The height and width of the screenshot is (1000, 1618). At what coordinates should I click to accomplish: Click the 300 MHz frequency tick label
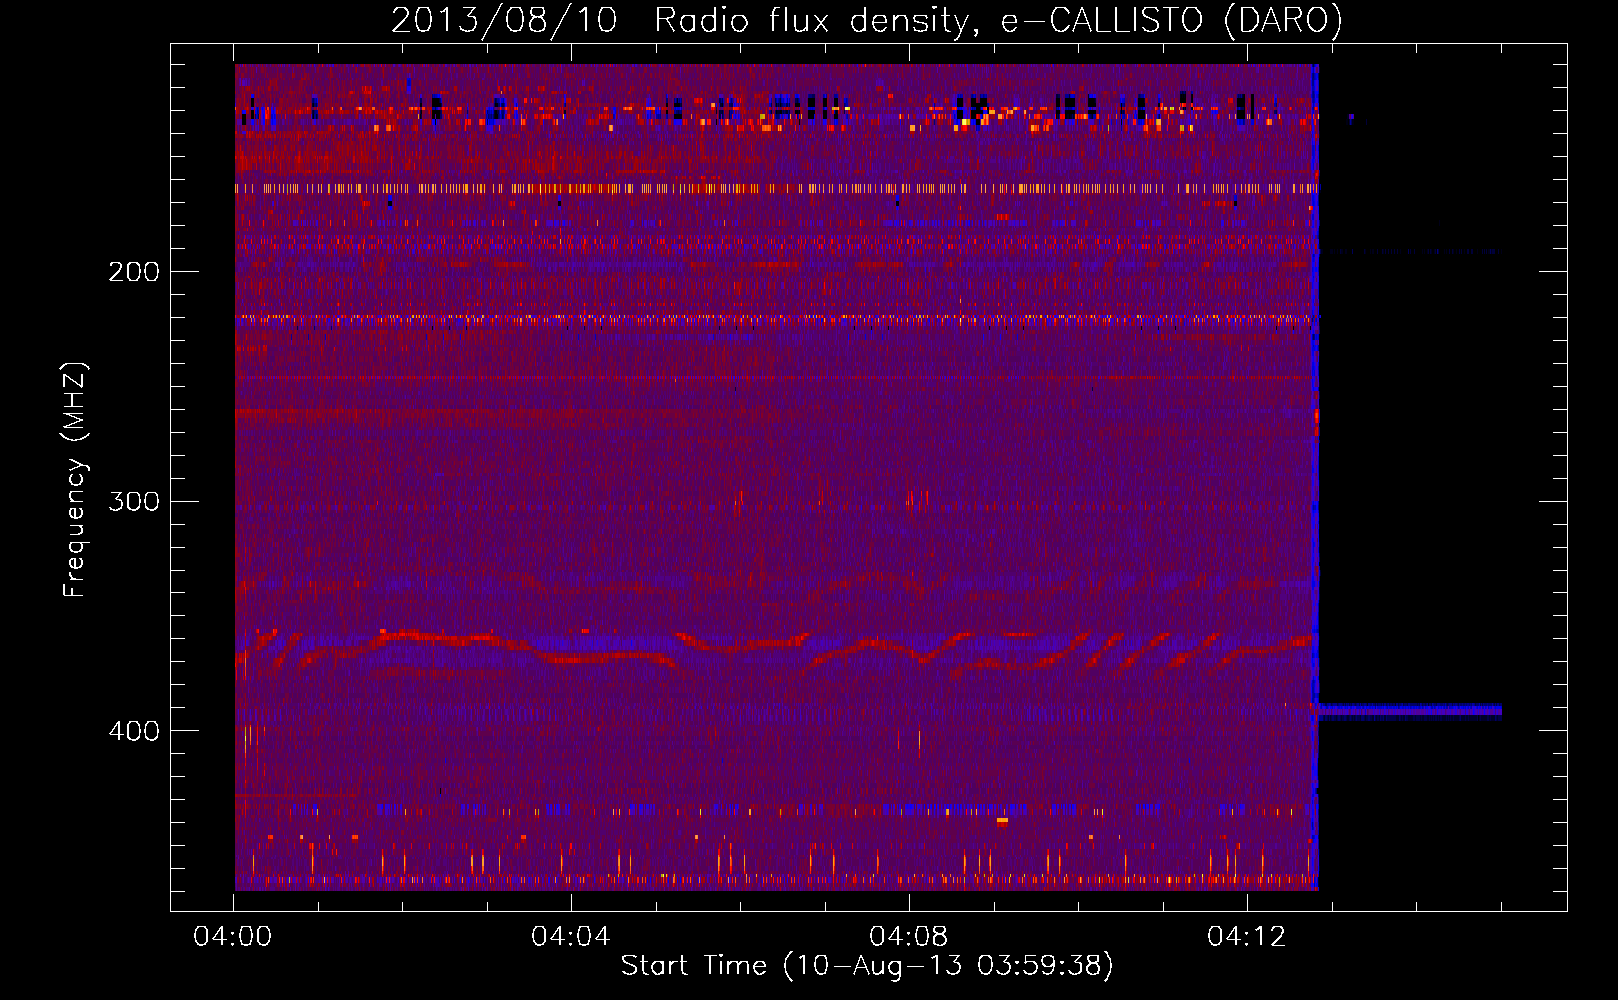point(134,501)
